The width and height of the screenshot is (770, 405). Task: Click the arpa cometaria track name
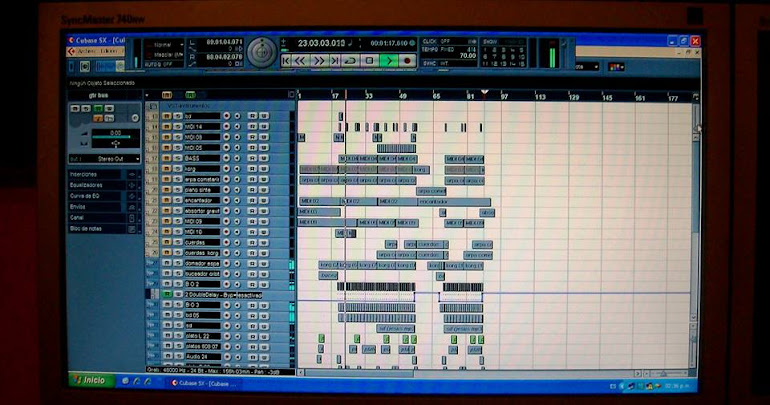click(202, 180)
